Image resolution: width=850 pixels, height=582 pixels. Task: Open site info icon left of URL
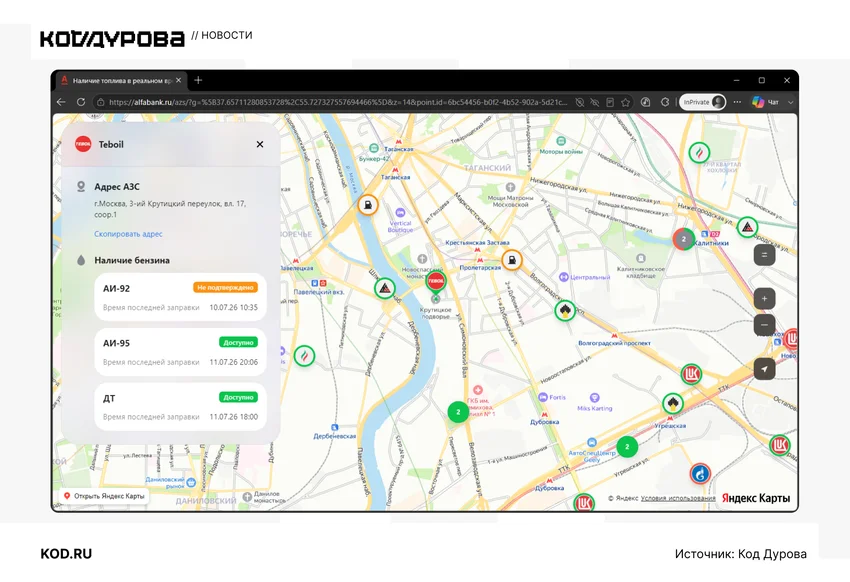(100, 102)
